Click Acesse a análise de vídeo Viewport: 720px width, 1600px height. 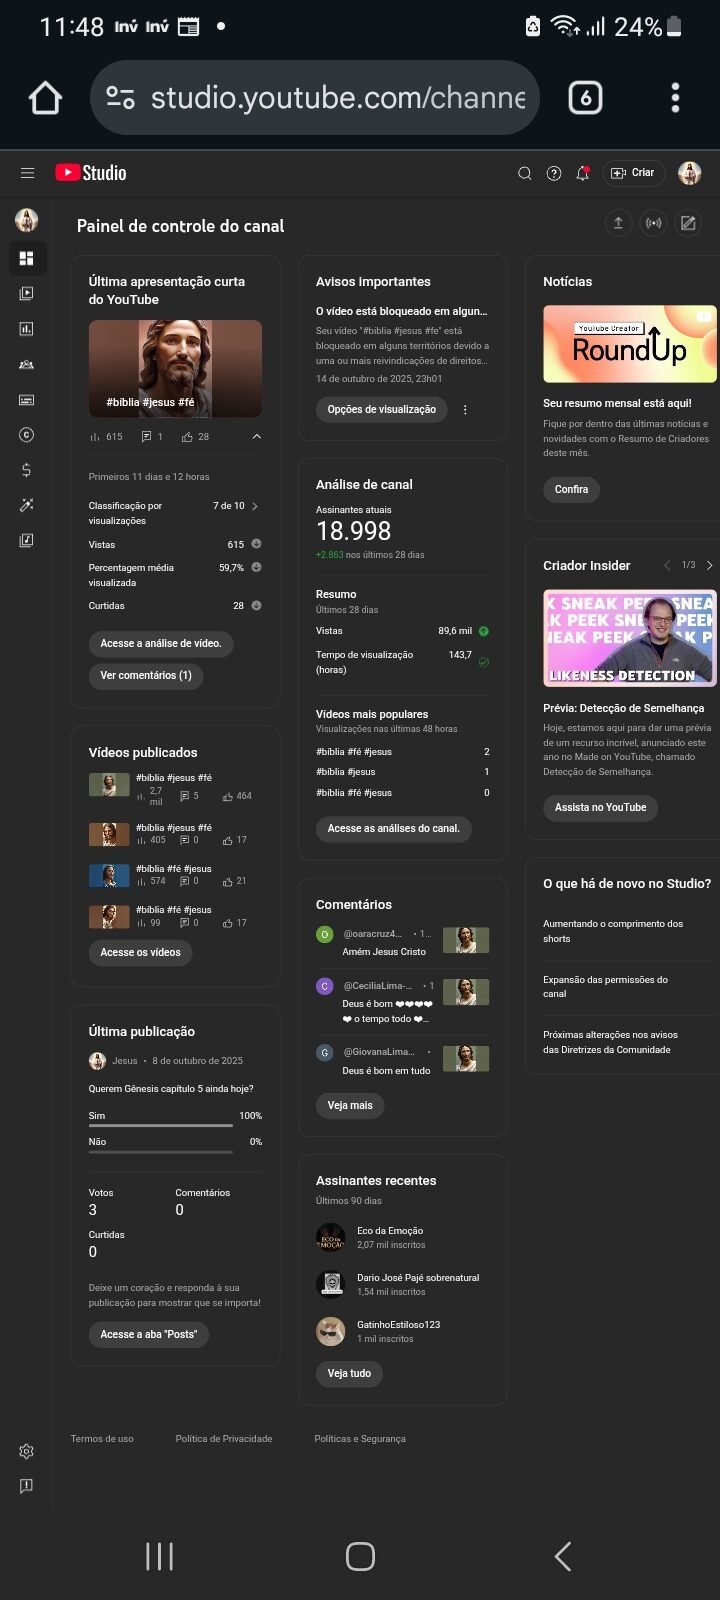point(161,643)
